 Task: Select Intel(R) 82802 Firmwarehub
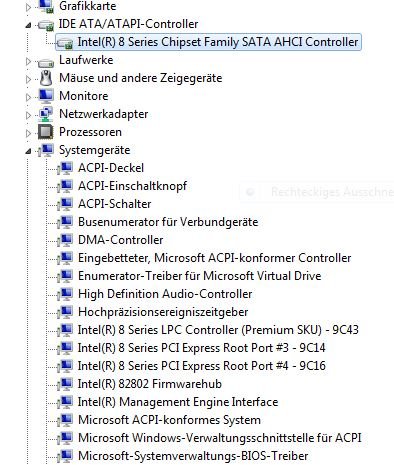pyautogui.click(x=150, y=384)
